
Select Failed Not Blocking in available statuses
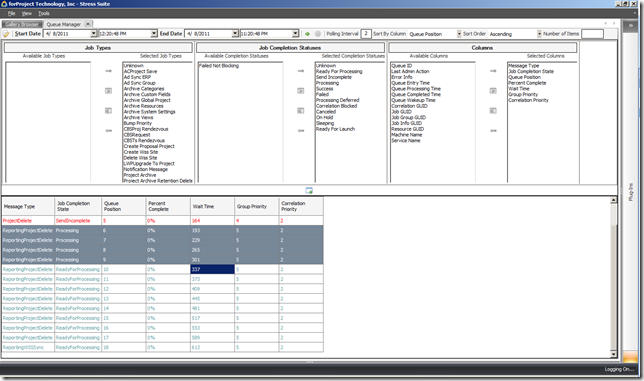tap(219, 66)
